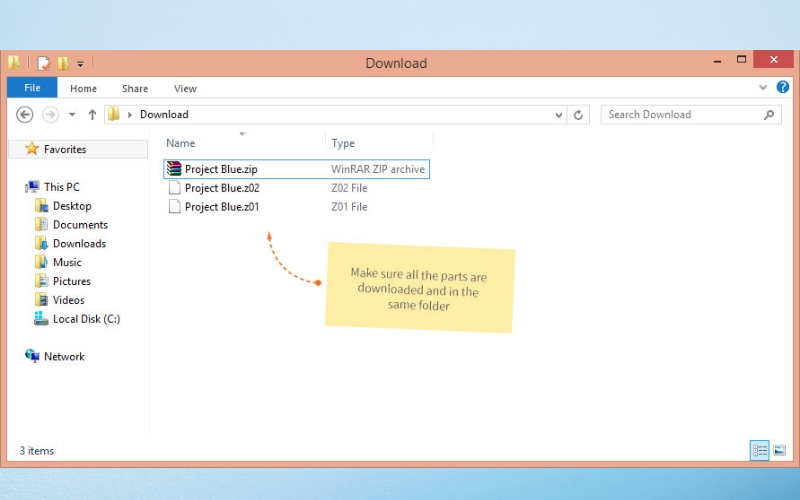Image resolution: width=800 pixels, height=500 pixels.
Task: Switch to the View ribbon tab
Action: coord(185,89)
